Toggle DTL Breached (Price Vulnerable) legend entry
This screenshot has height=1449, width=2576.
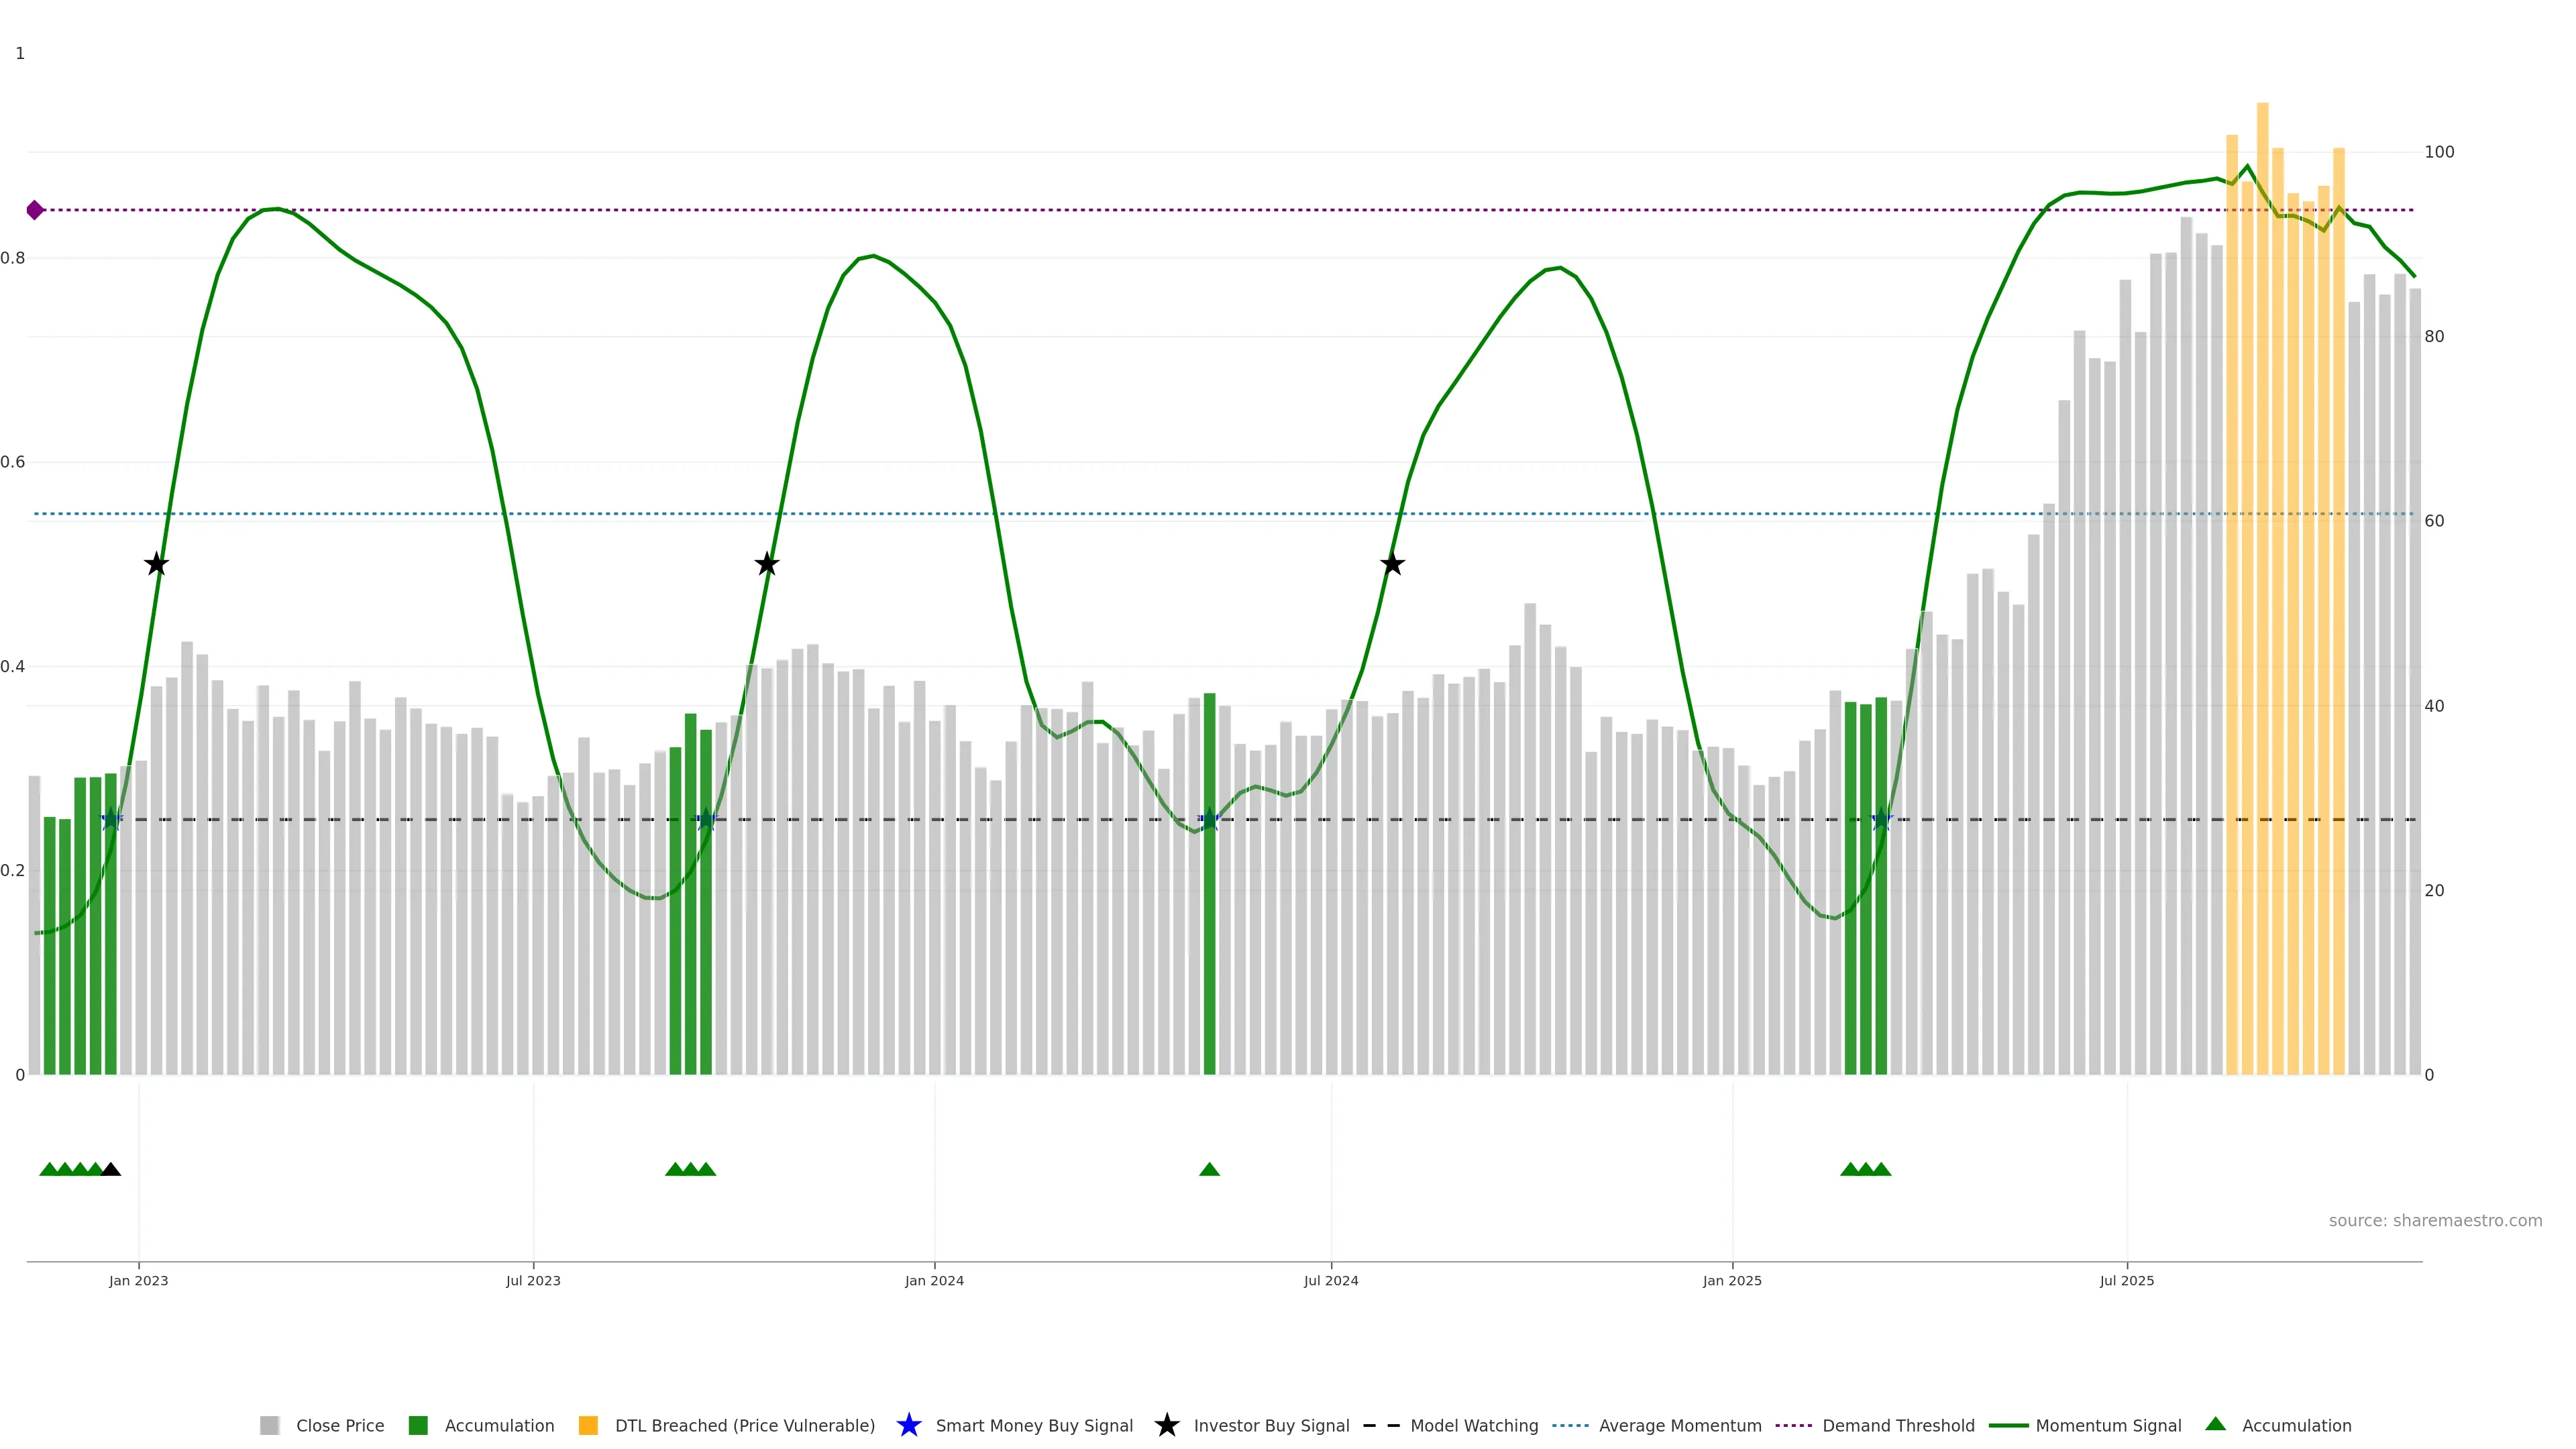tap(744, 1425)
